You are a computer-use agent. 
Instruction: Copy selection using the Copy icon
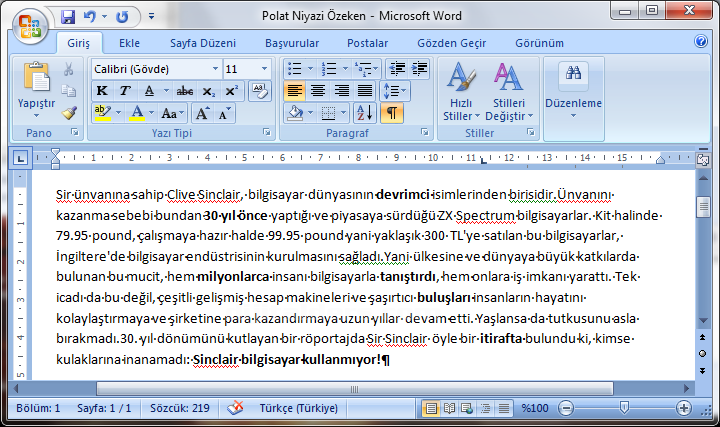pyautogui.click(x=68, y=90)
